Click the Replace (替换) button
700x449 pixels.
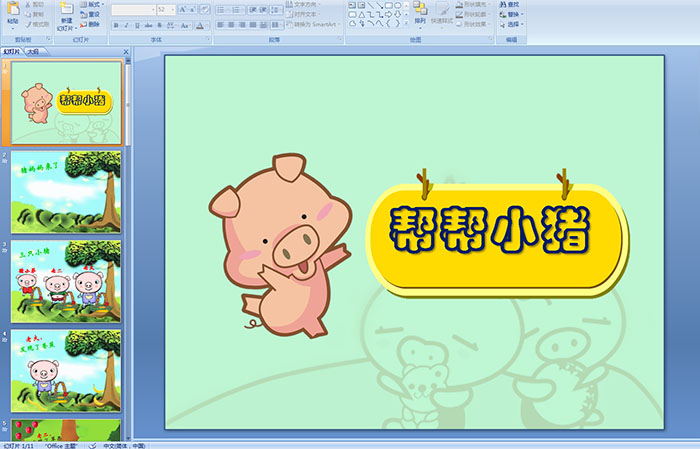(512, 14)
